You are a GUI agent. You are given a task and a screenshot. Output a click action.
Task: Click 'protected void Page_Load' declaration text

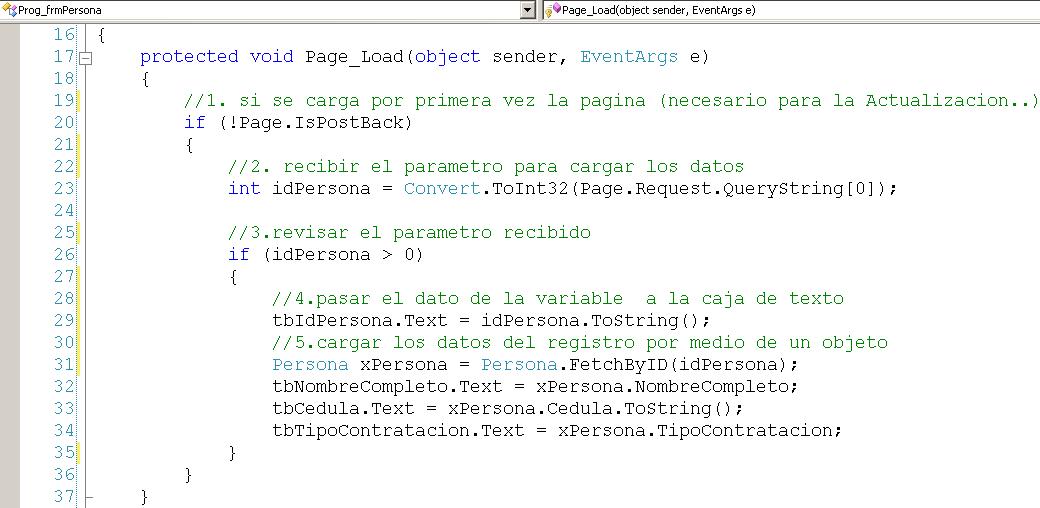click(x=272, y=57)
